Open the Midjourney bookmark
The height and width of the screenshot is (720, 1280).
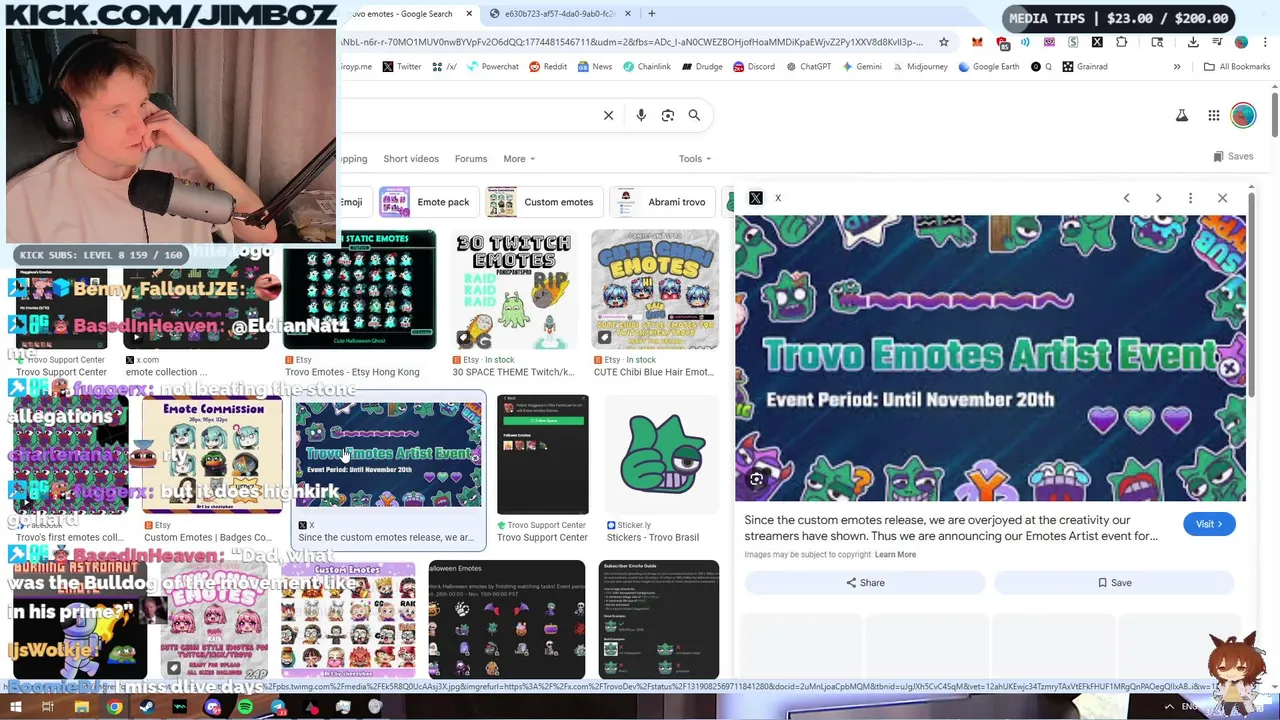pos(920,67)
